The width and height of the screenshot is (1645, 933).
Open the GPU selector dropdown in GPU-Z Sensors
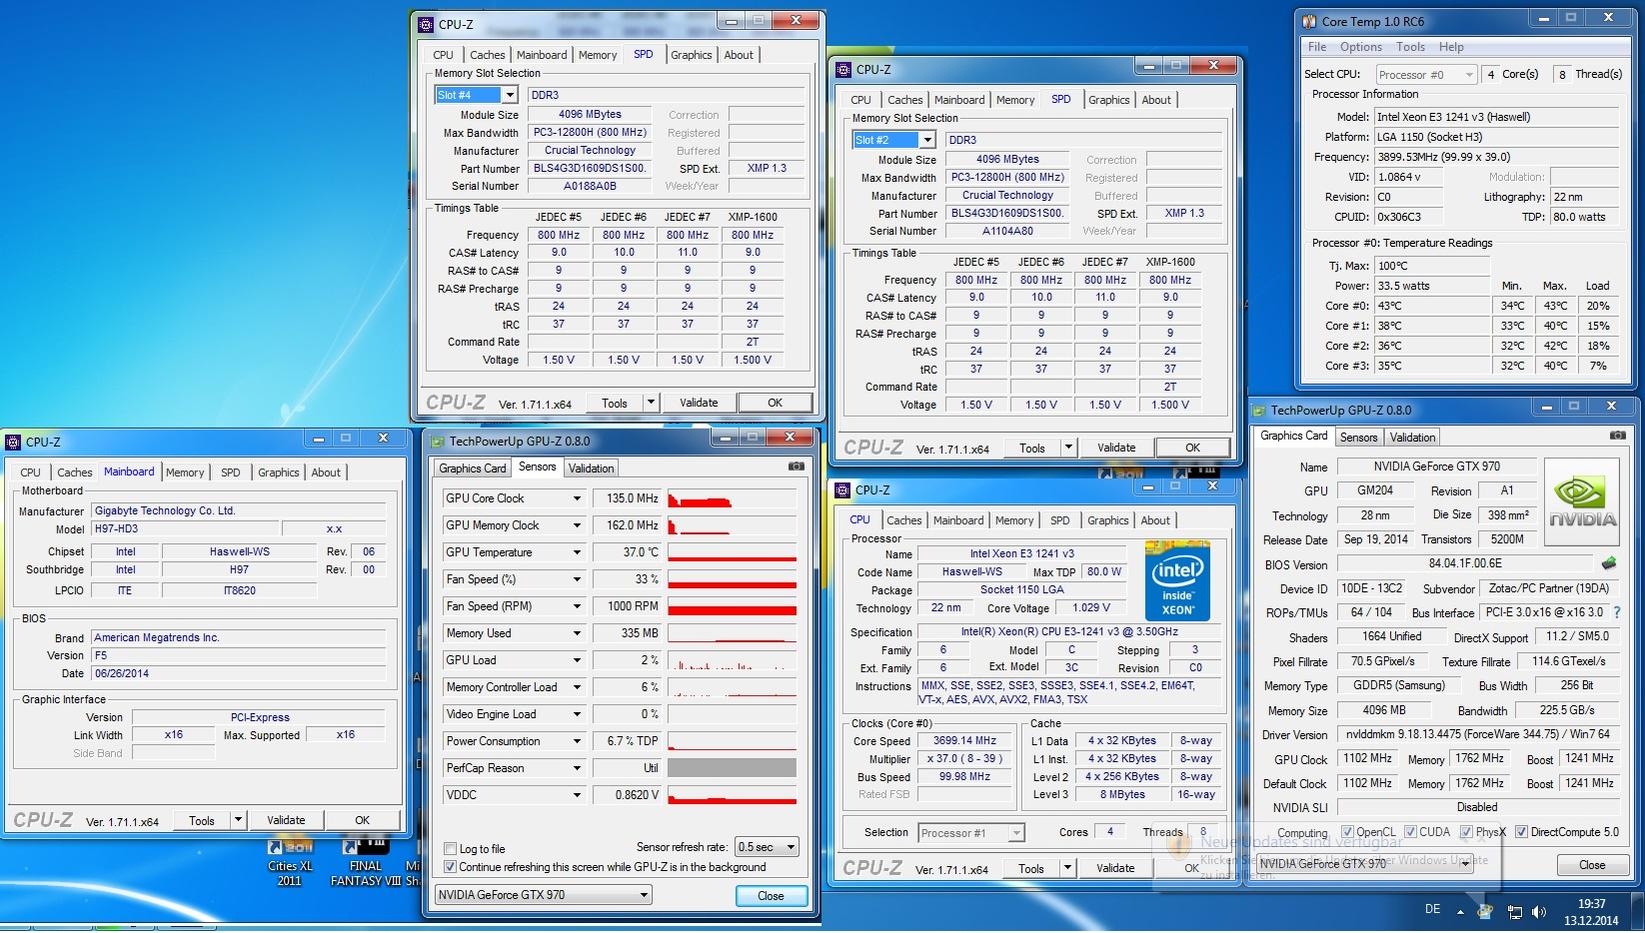pyautogui.click(x=543, y=895)
